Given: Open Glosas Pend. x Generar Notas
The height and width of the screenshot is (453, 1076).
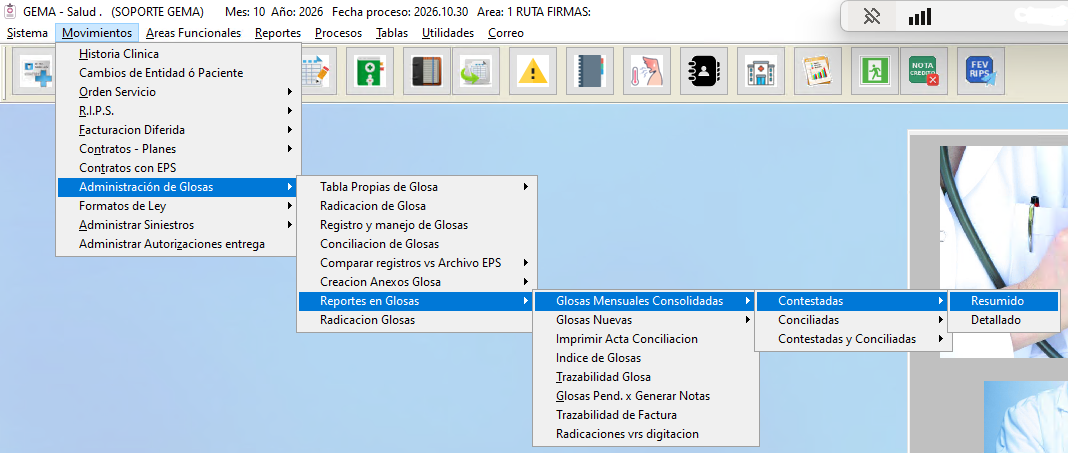Looking at the screenshot, I should (x=646, y=396).
